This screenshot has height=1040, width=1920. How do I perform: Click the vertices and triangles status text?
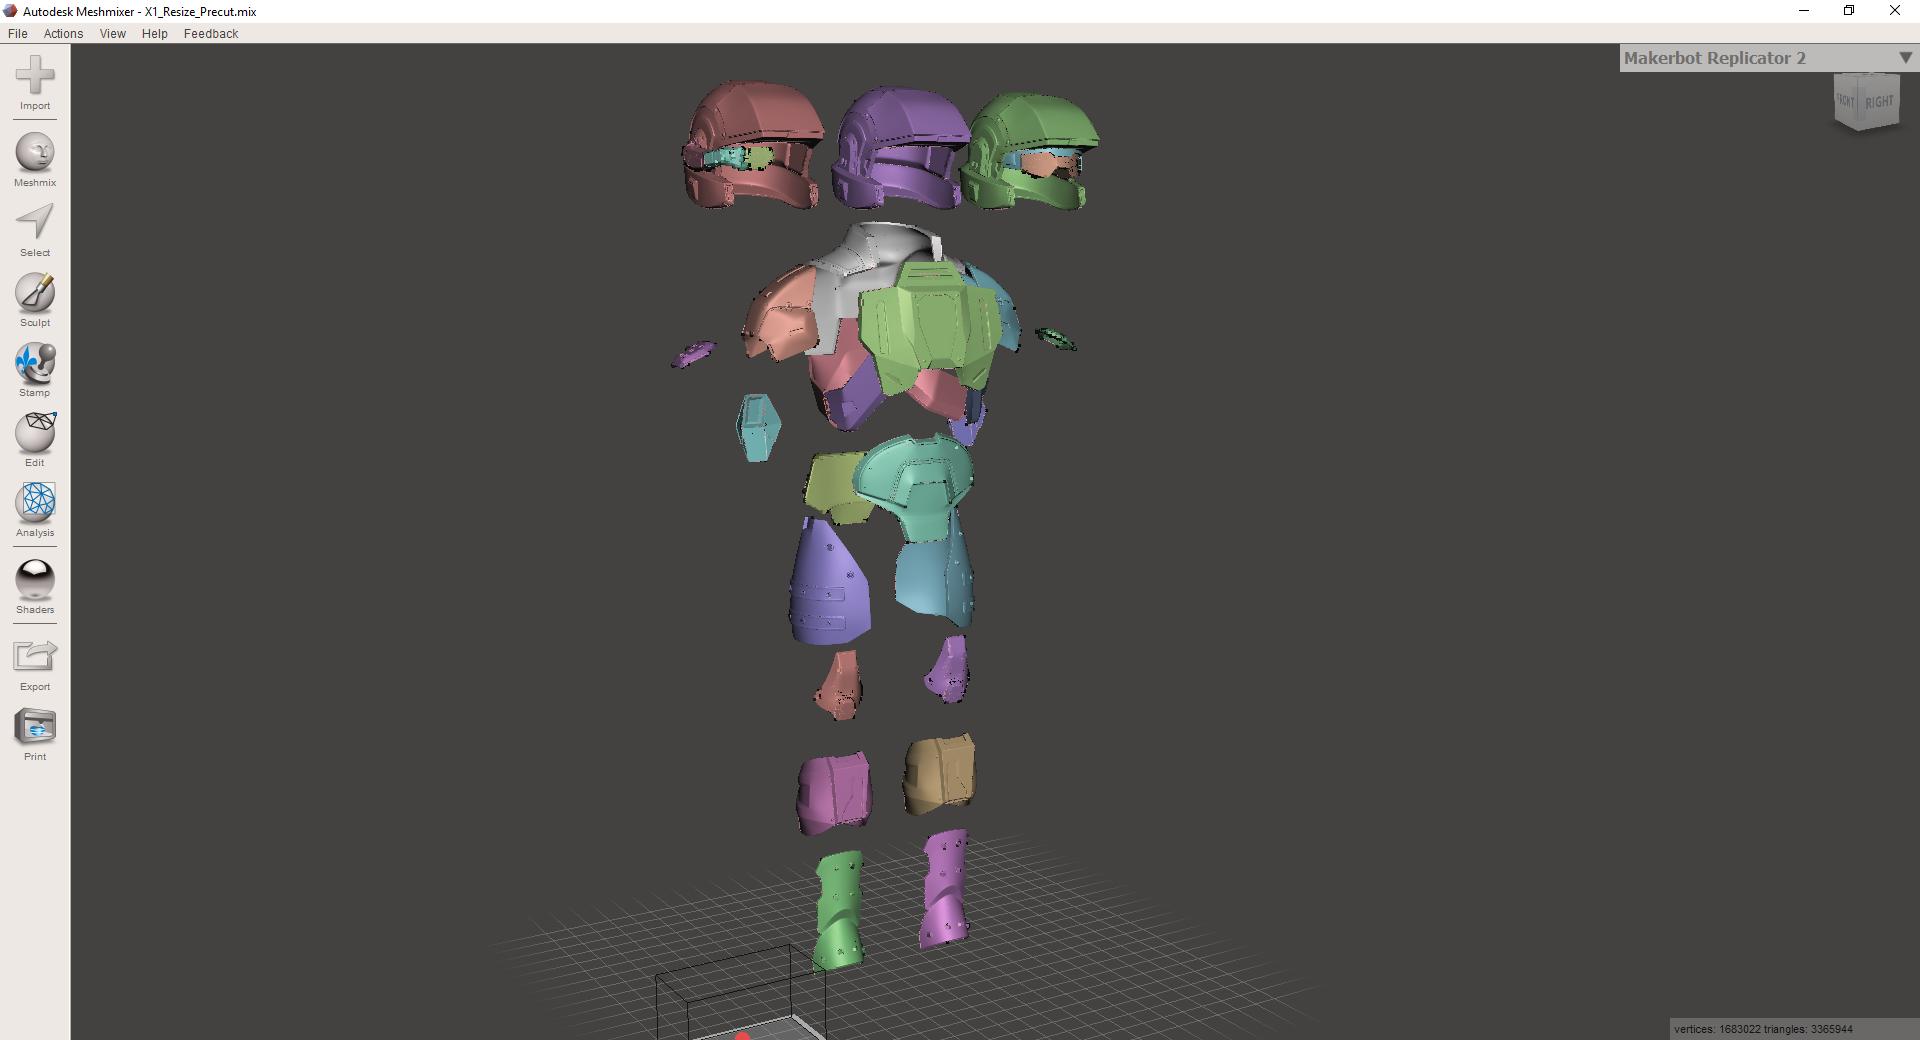click(x=1763, y=1029)
